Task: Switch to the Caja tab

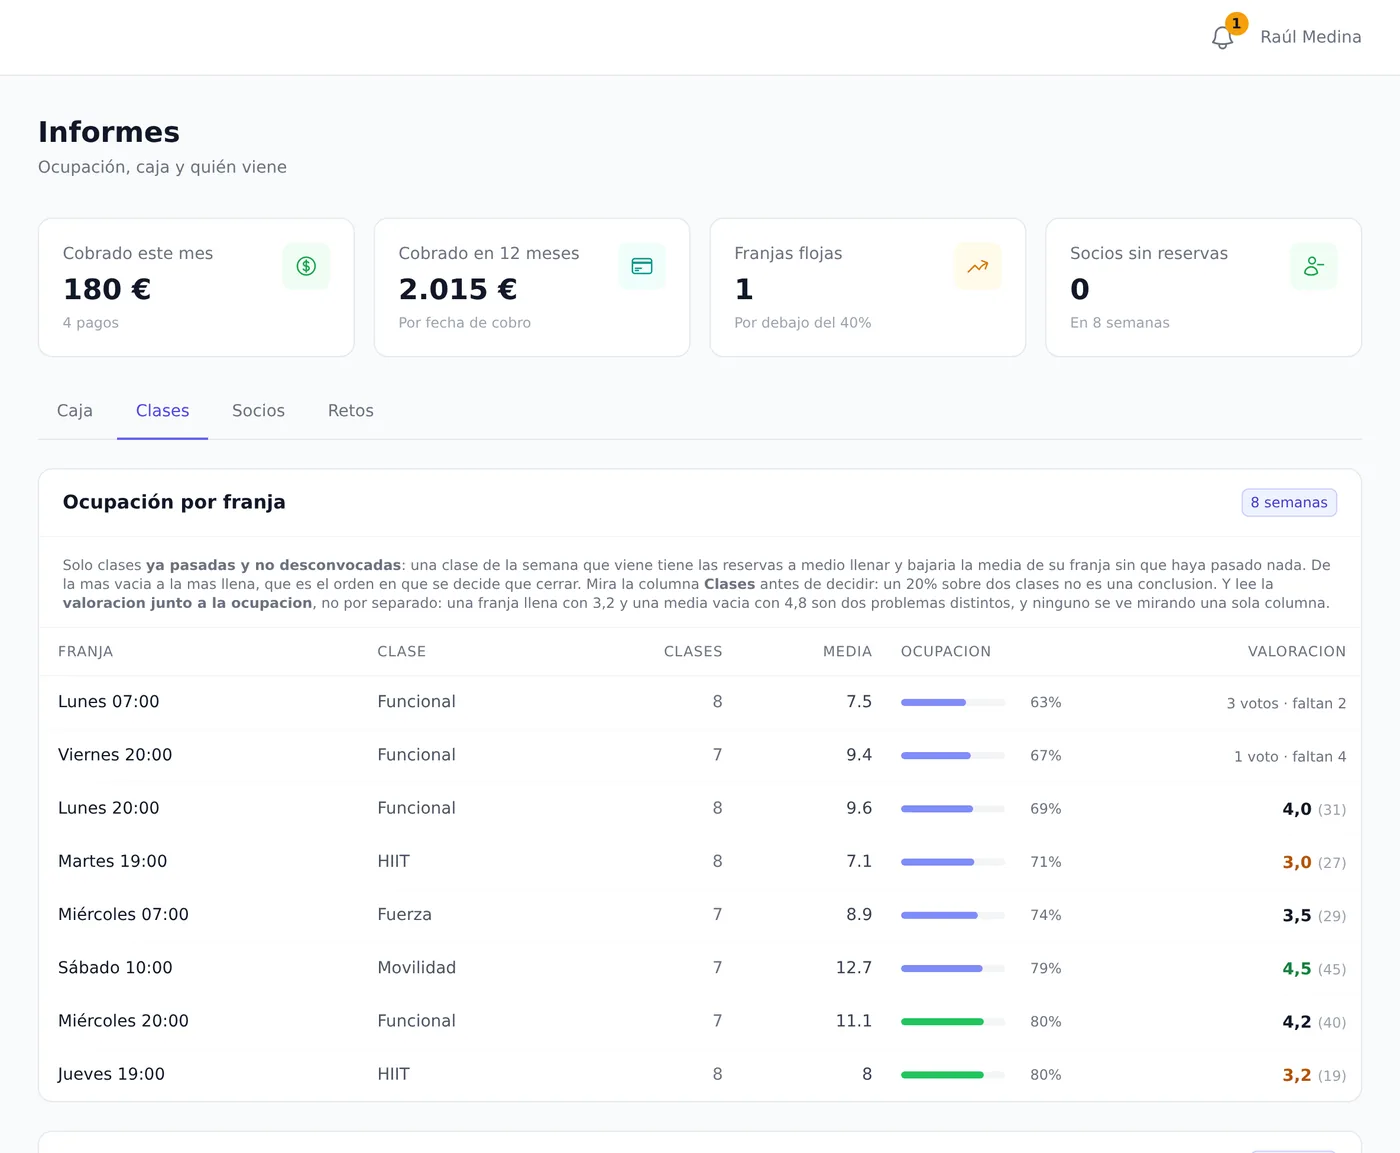Action: pos(75,411)
